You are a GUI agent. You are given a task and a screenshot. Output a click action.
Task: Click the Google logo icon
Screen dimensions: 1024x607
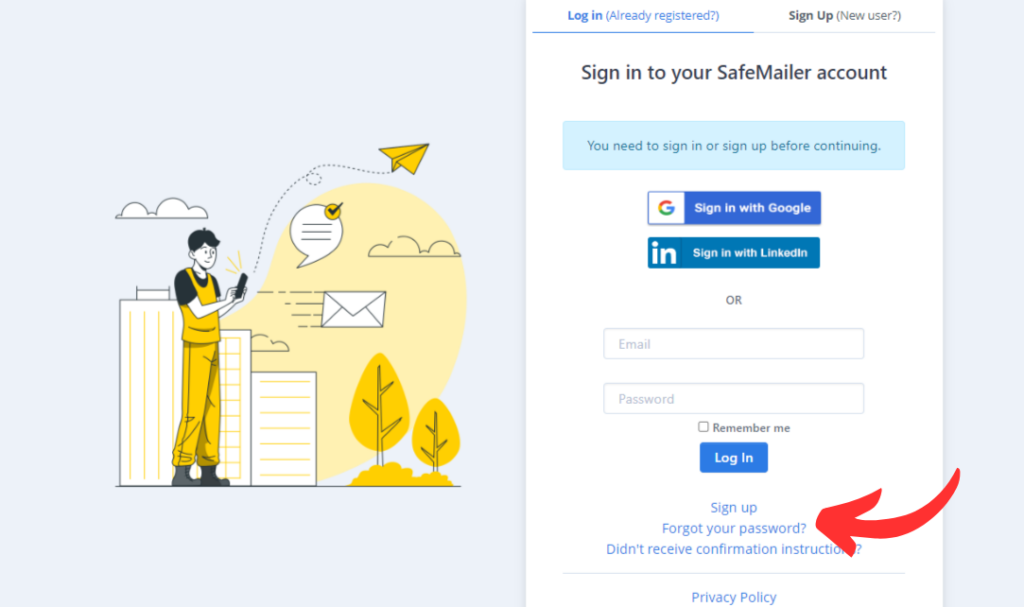point(666,208)
